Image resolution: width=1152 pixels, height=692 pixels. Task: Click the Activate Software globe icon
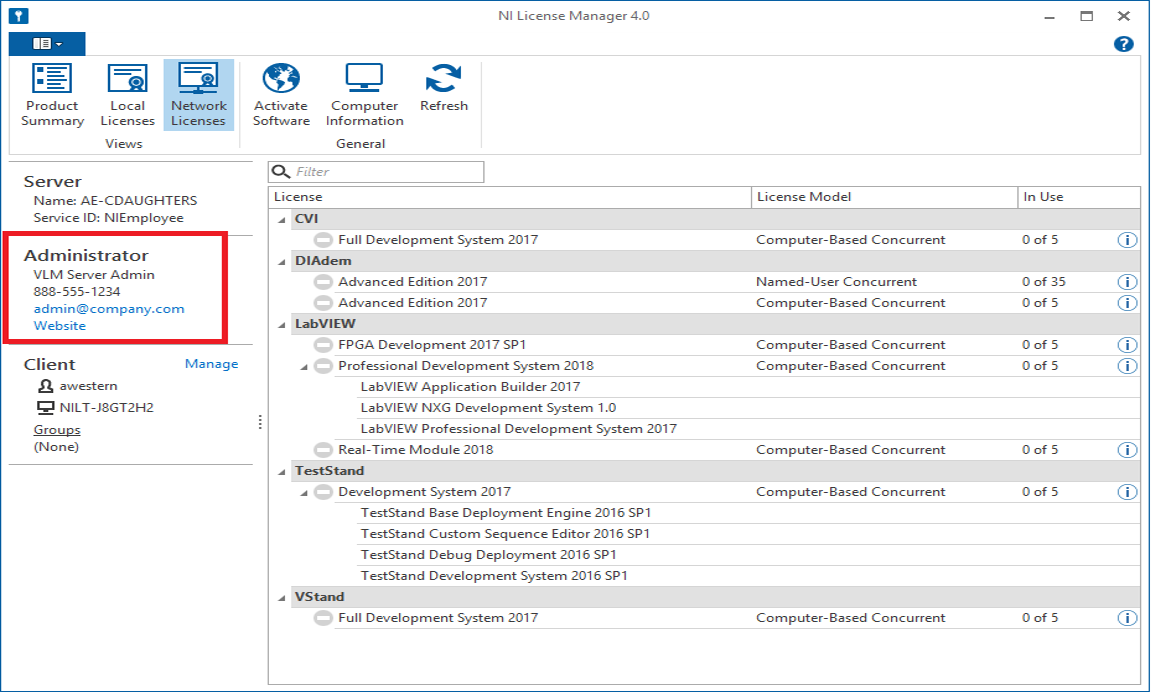pos(281,79)
